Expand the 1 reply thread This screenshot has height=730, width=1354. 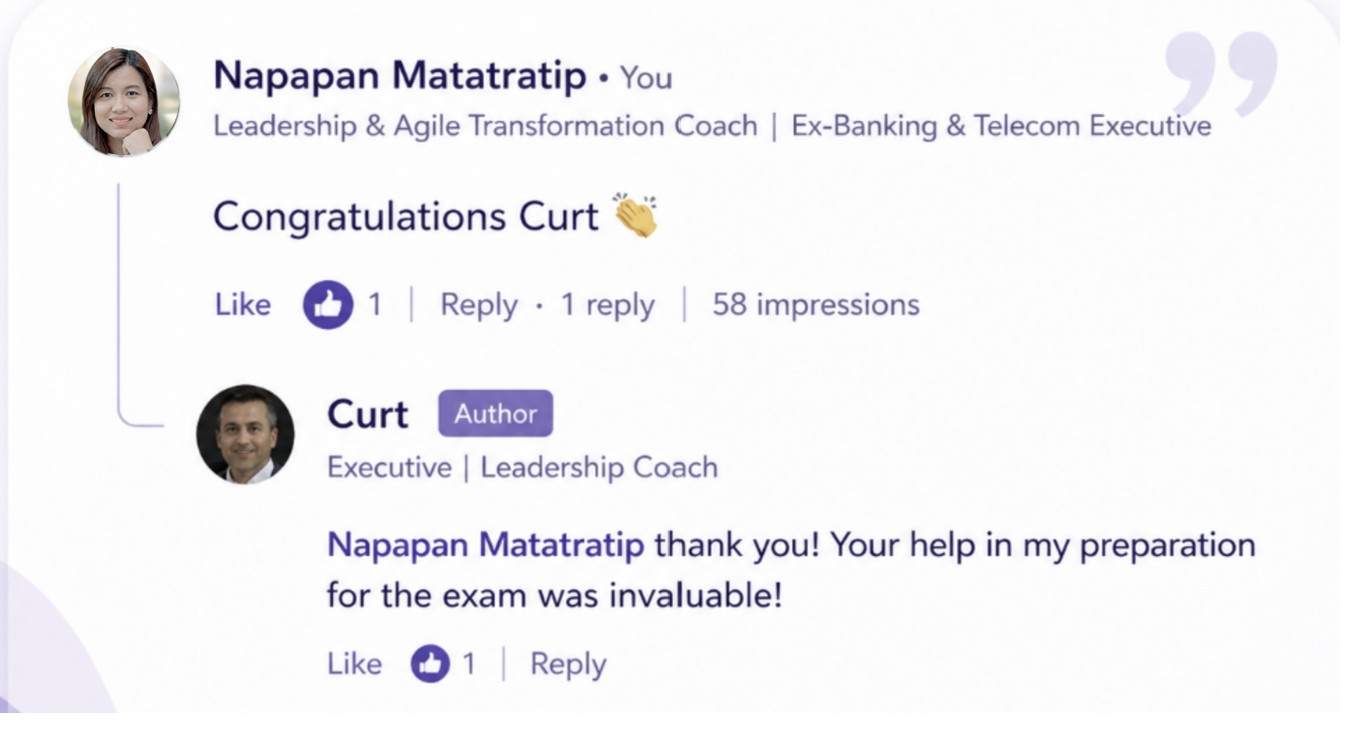click(607, 306)
